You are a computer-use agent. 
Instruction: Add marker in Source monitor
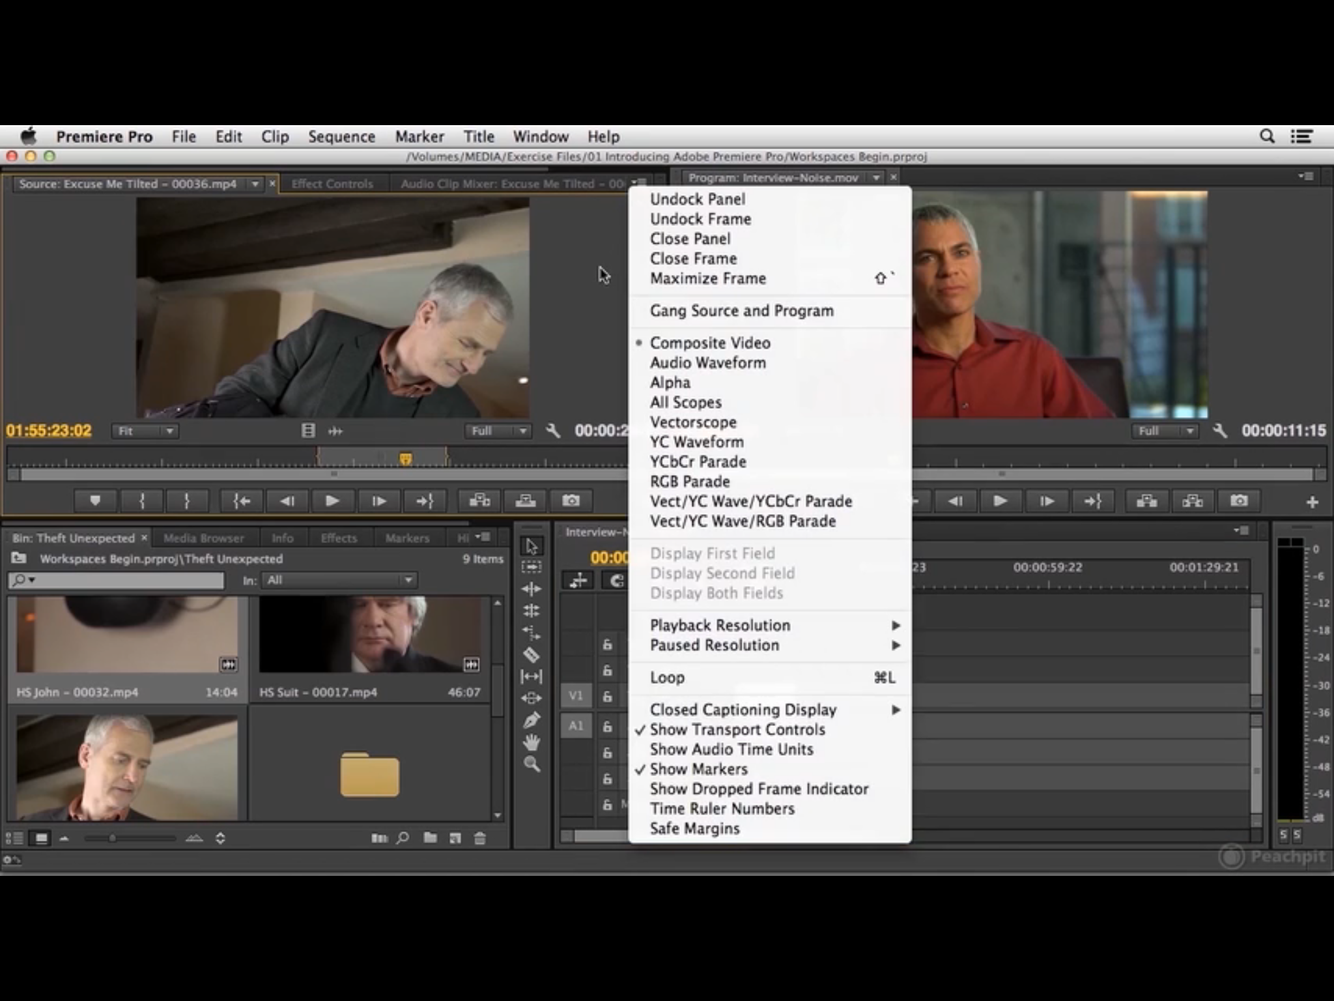(95, 501)
